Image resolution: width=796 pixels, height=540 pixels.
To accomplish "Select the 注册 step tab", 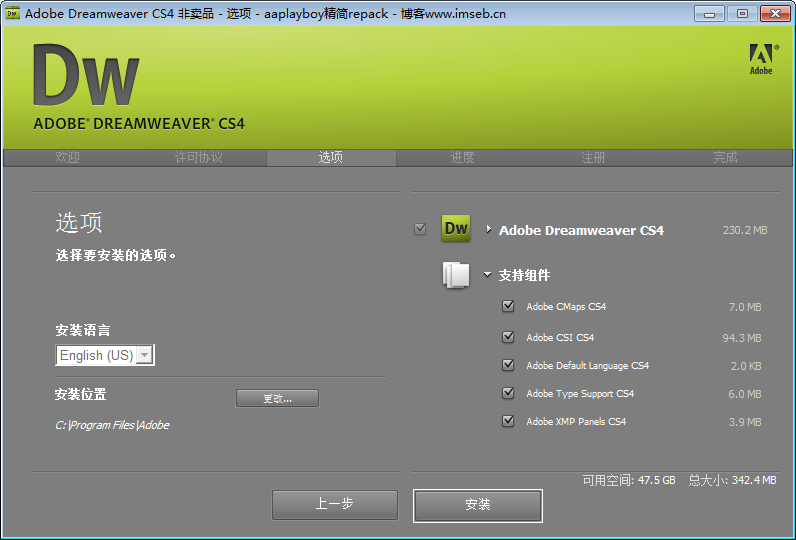I will tap(593, 157).
